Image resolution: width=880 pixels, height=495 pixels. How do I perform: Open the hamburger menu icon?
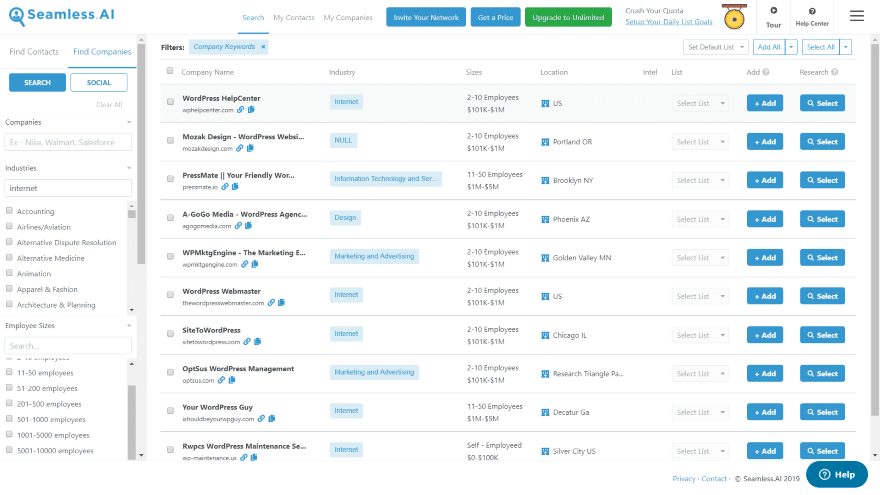tap(856, 16)
